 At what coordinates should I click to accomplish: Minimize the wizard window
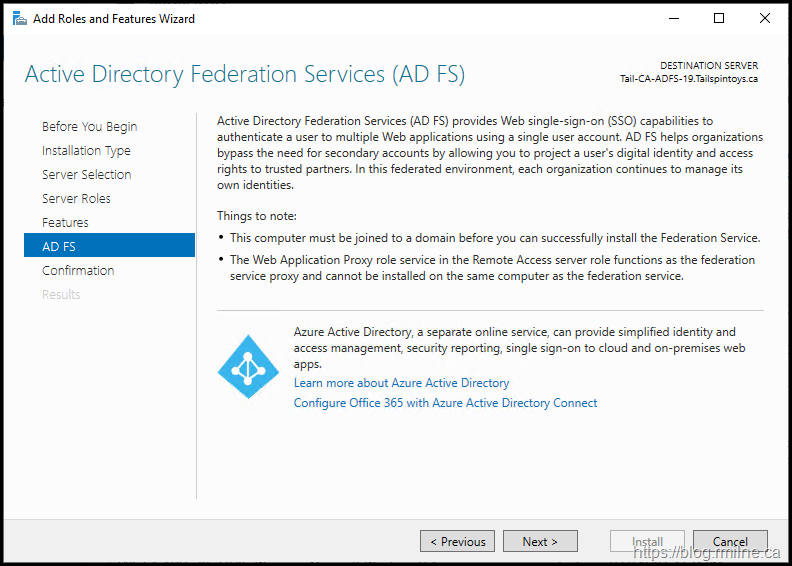point(673,18)
